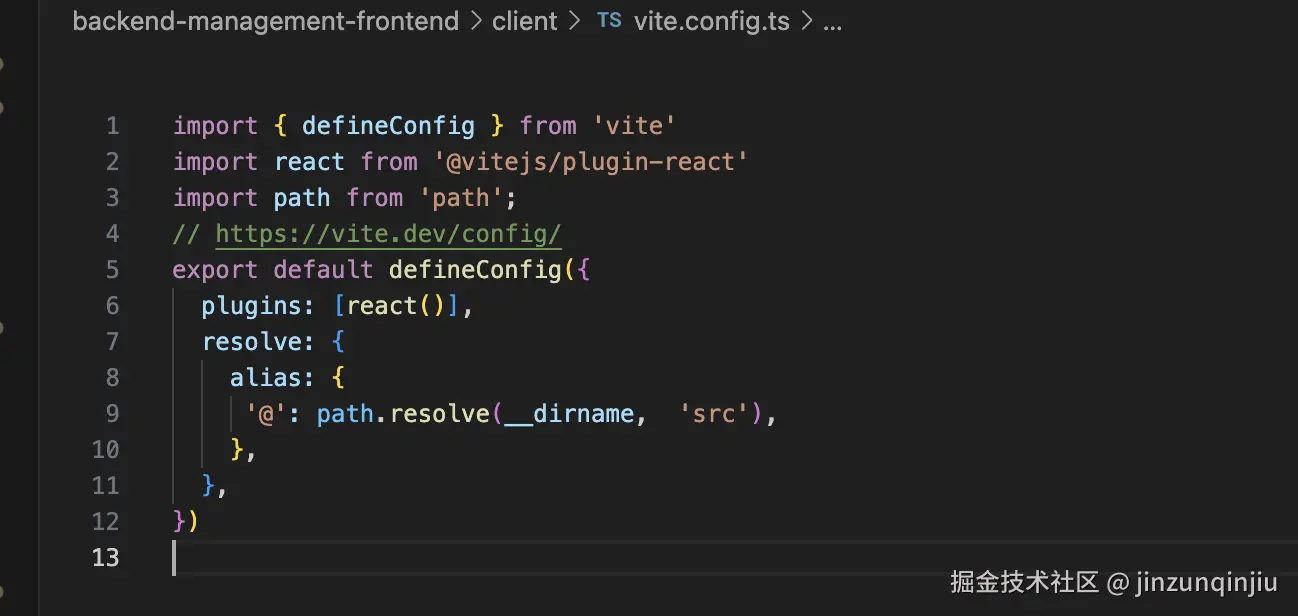Click the resolve property key on line 7
1298x616 pixels.
[x=251, y=342]
